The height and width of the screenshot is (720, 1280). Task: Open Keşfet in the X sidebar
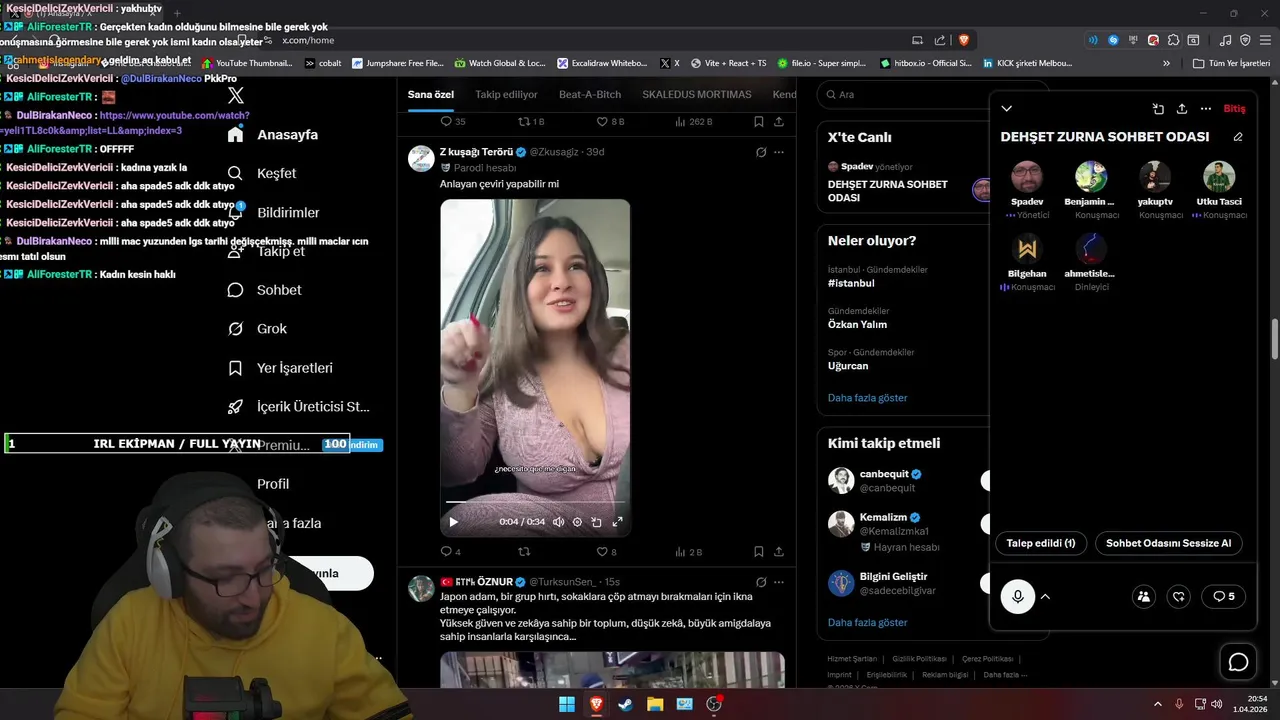(262, 173)
